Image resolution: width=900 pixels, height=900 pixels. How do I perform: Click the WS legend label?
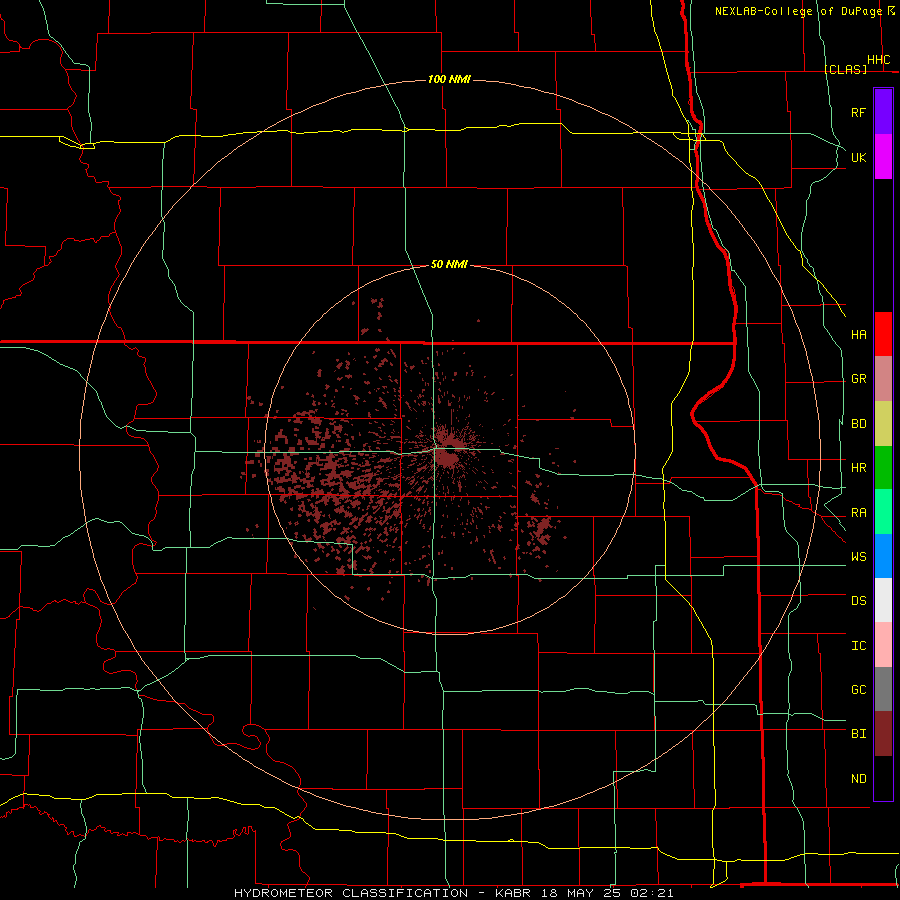click(859, 557)
